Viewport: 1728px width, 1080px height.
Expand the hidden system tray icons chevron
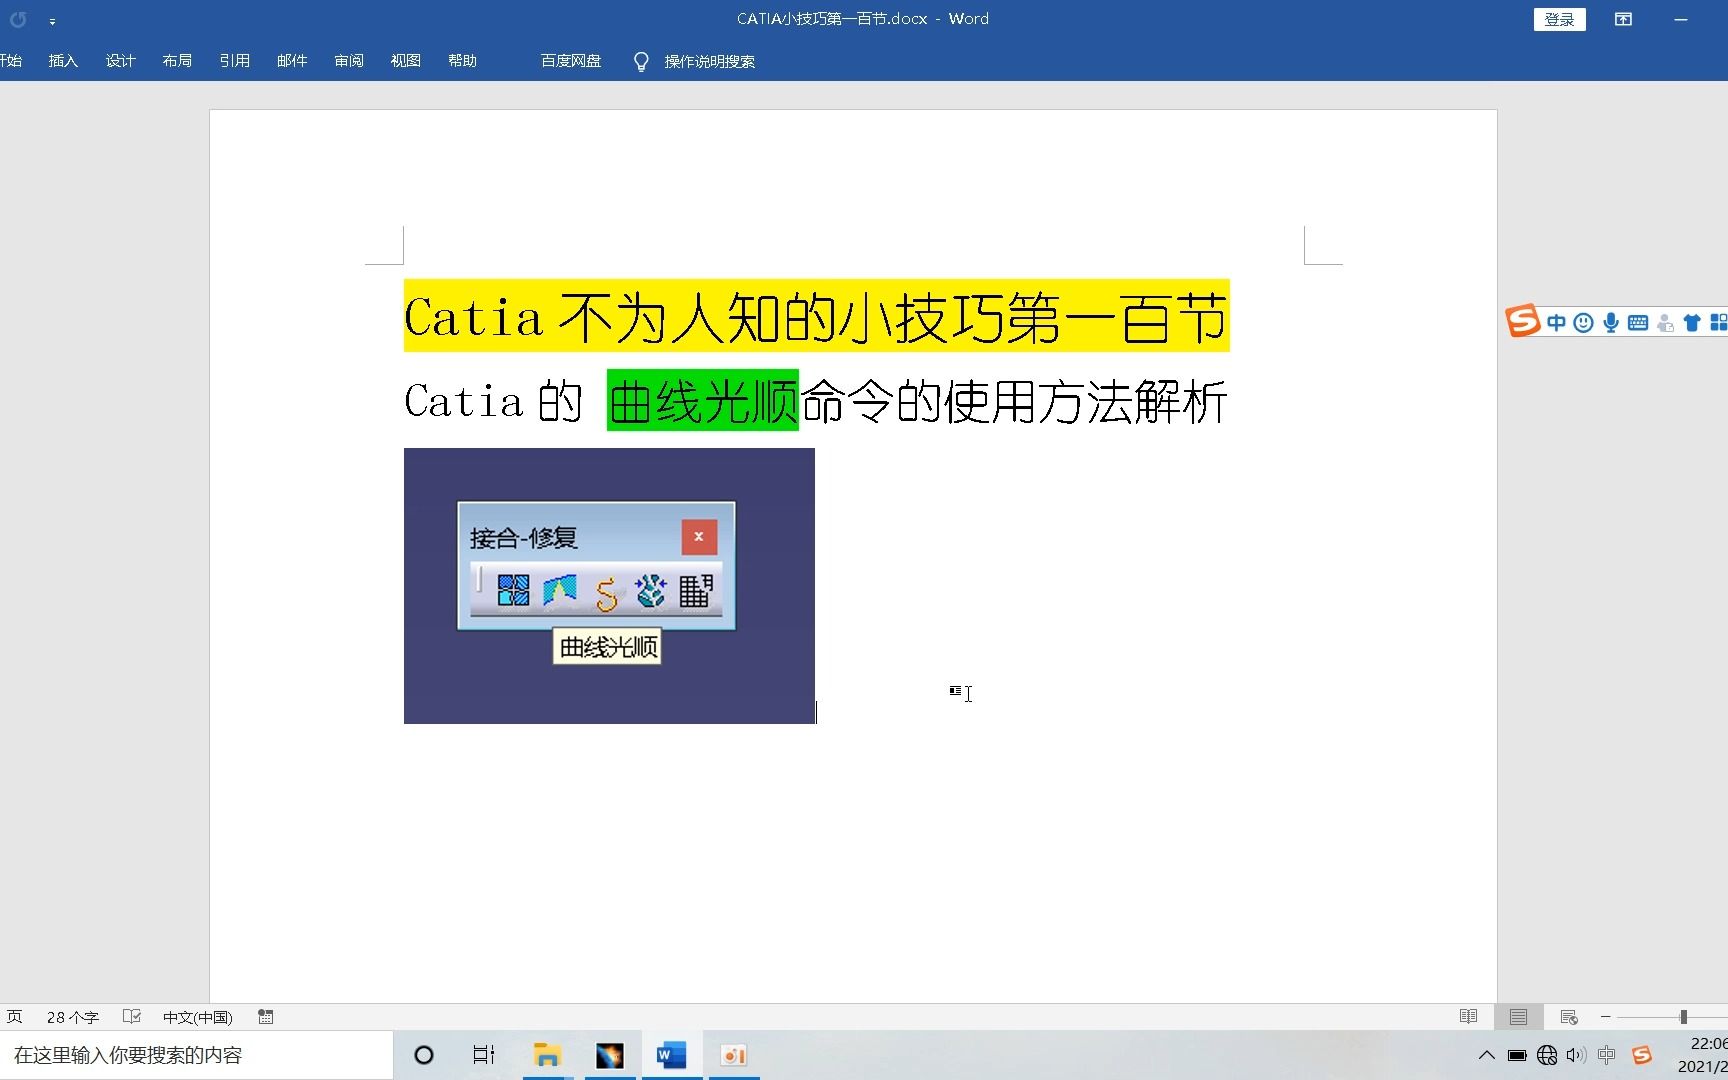point(1487,1055)
